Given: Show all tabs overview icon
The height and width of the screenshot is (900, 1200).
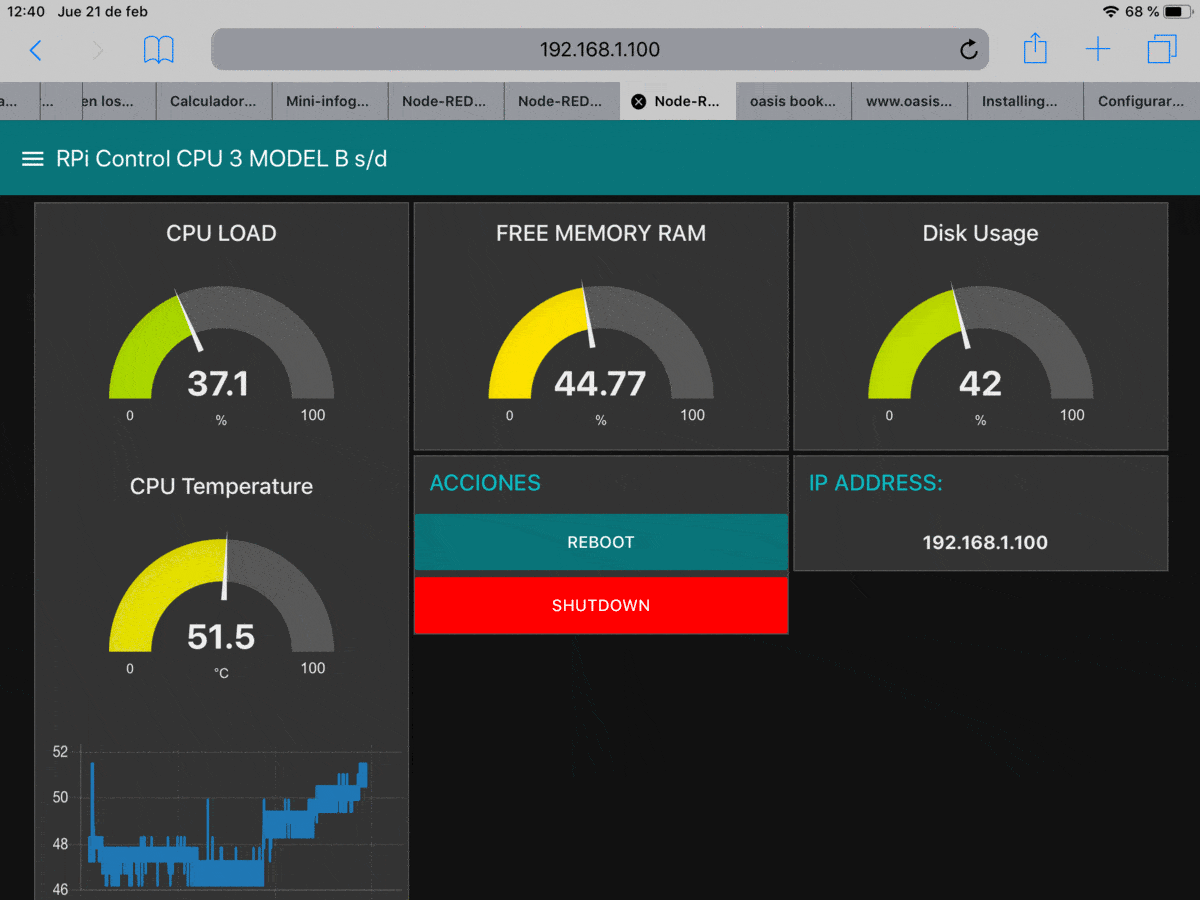Looking at the screenshot, I should point(1162,50).
